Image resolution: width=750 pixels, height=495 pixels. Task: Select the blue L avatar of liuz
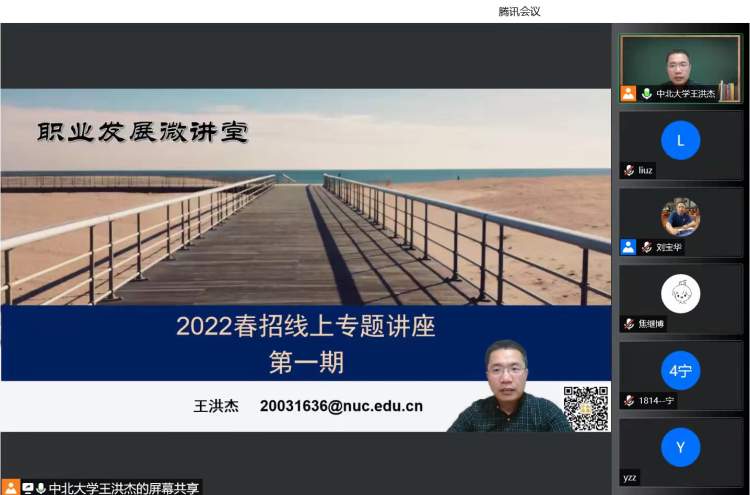[x=680, y=141]
